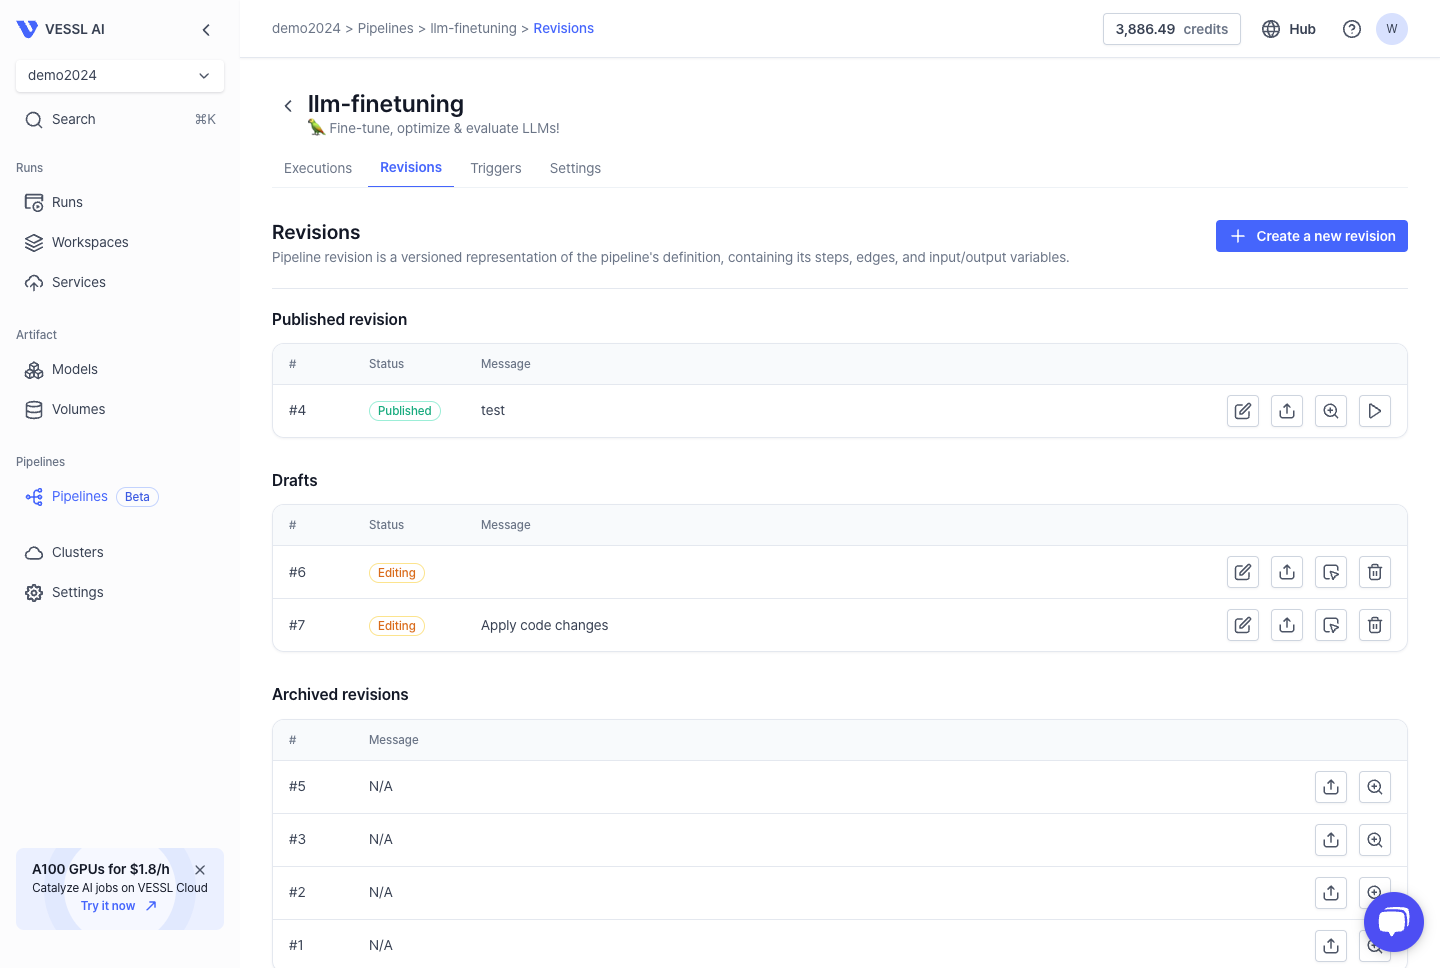The width and height of the screenshot is (1440, 968).
Task: Open Clusters in the sidebar
Action: pos(120,552)
